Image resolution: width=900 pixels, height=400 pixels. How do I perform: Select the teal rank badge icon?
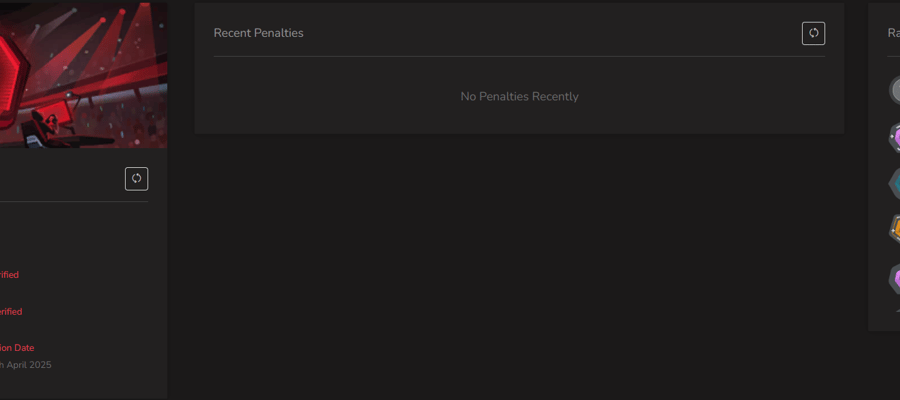pos(895,184)
